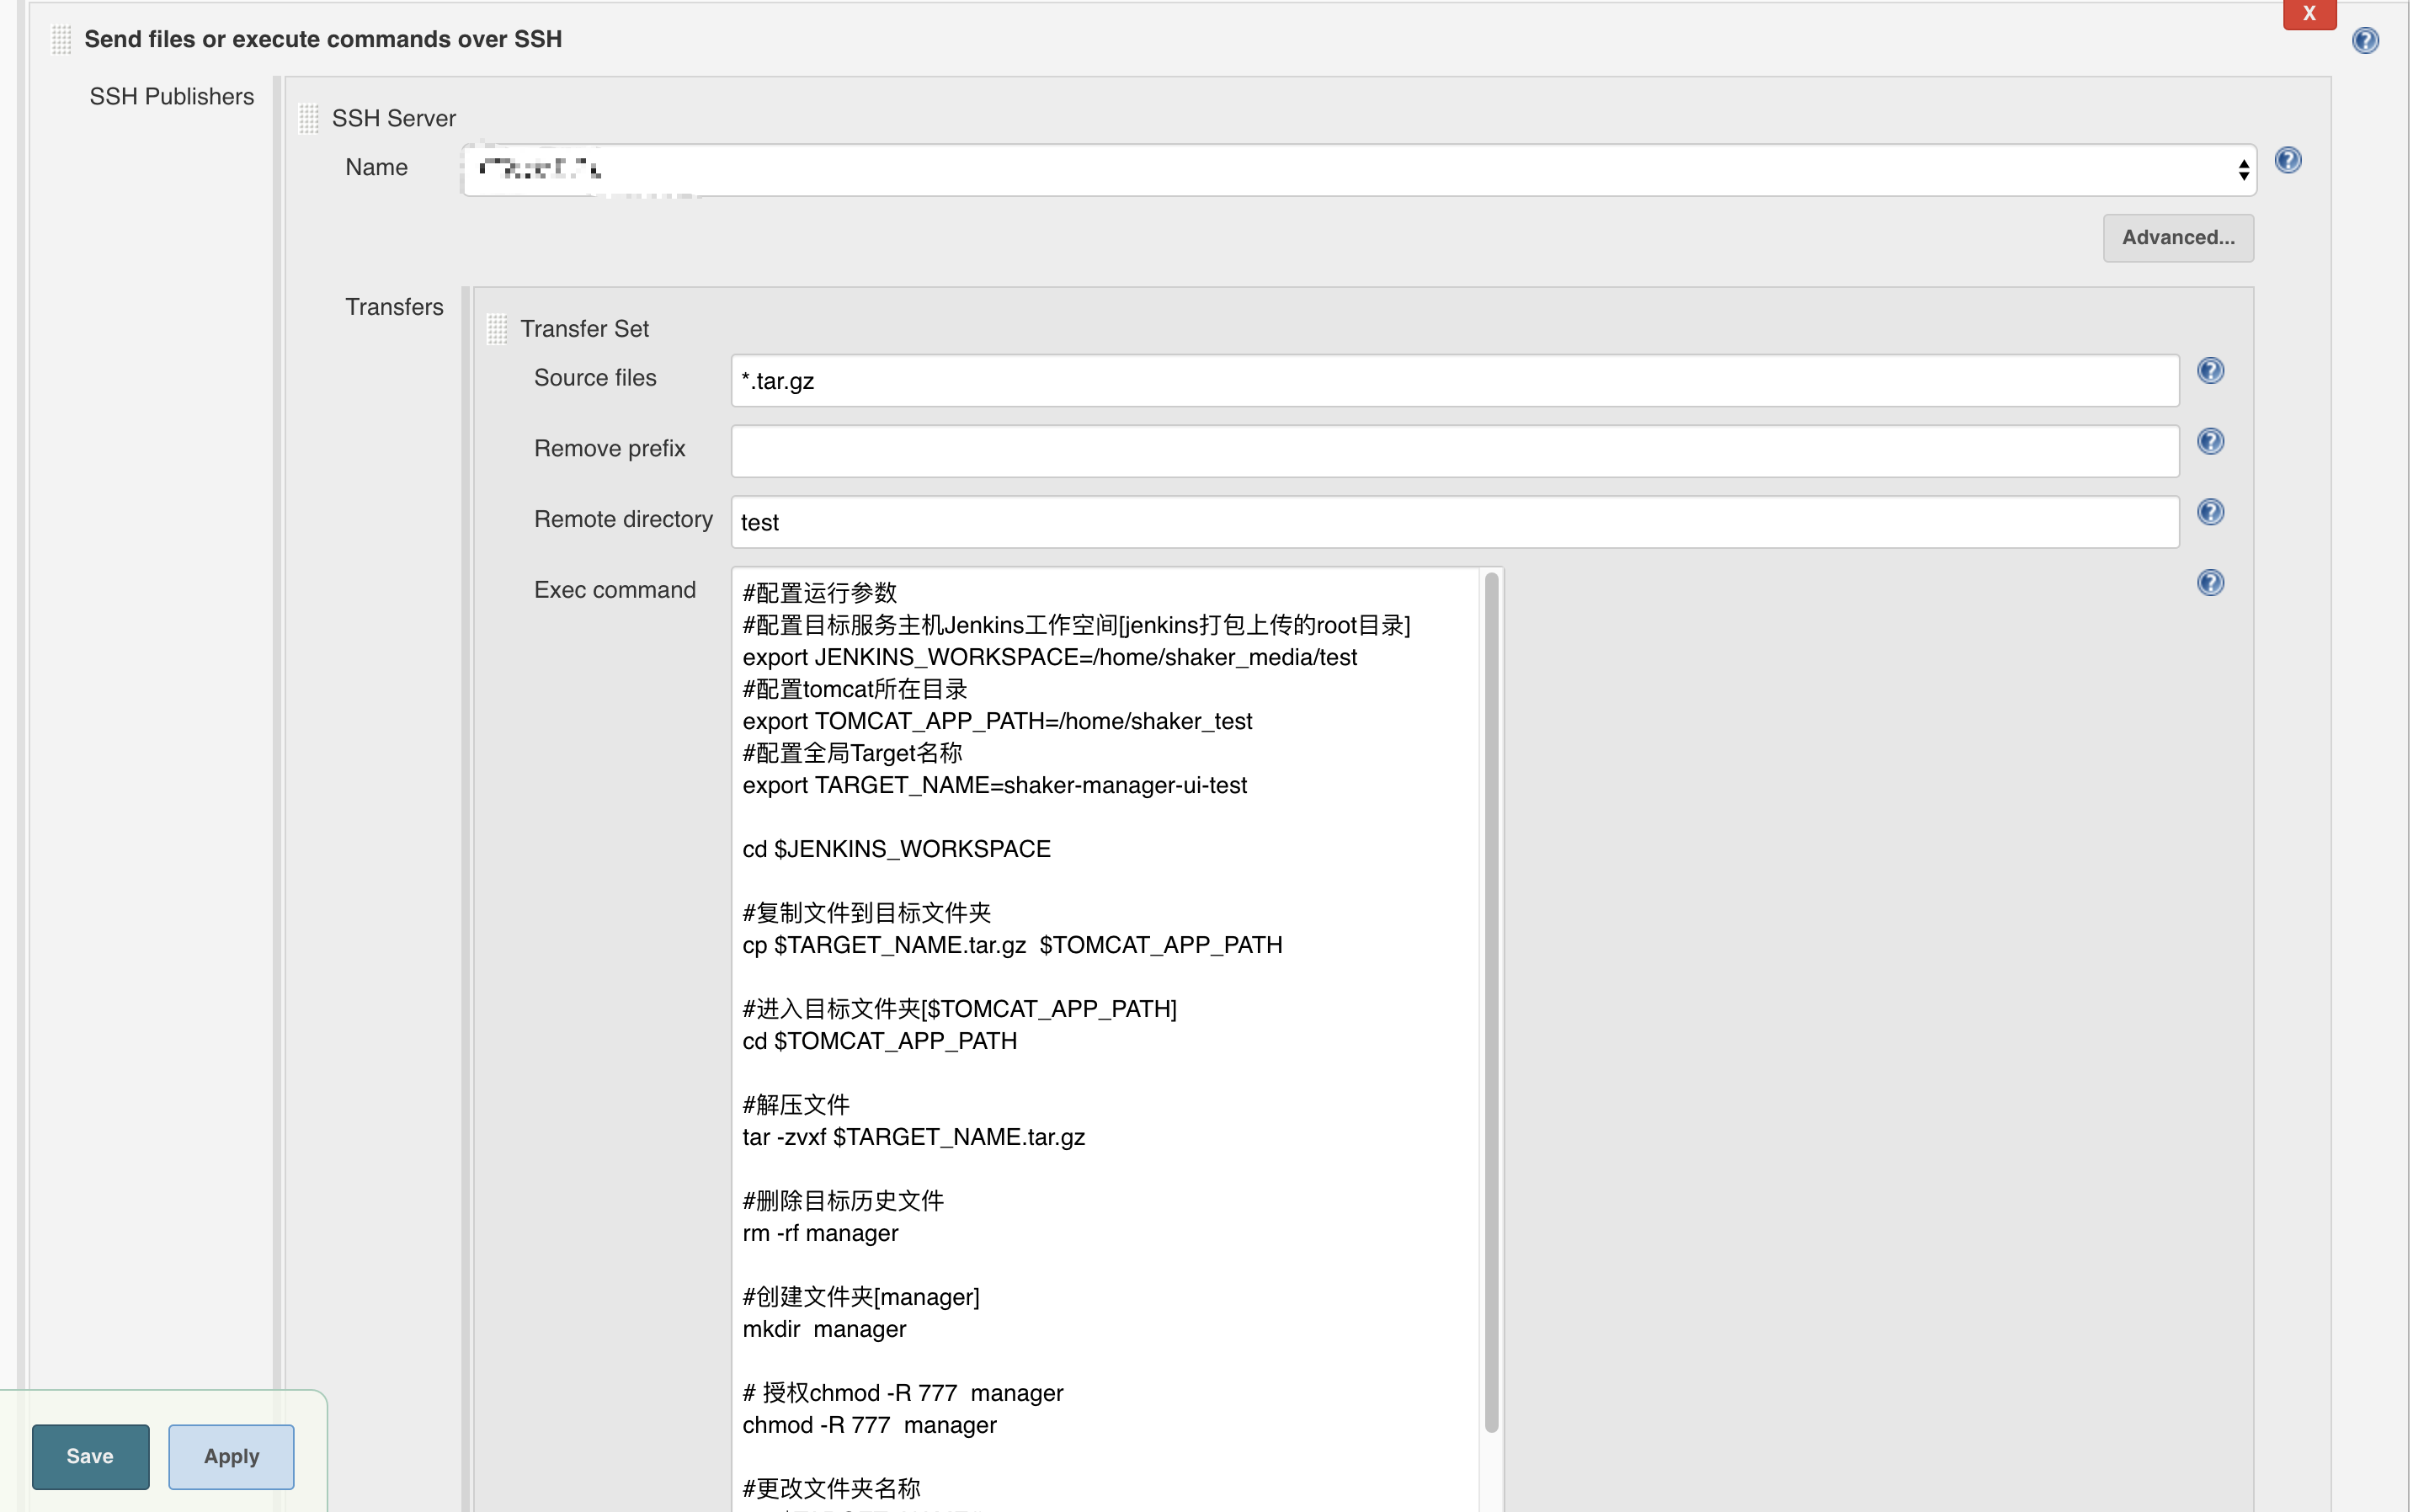
Task: Apply the configuration changes
Action: pos(231,1456)
